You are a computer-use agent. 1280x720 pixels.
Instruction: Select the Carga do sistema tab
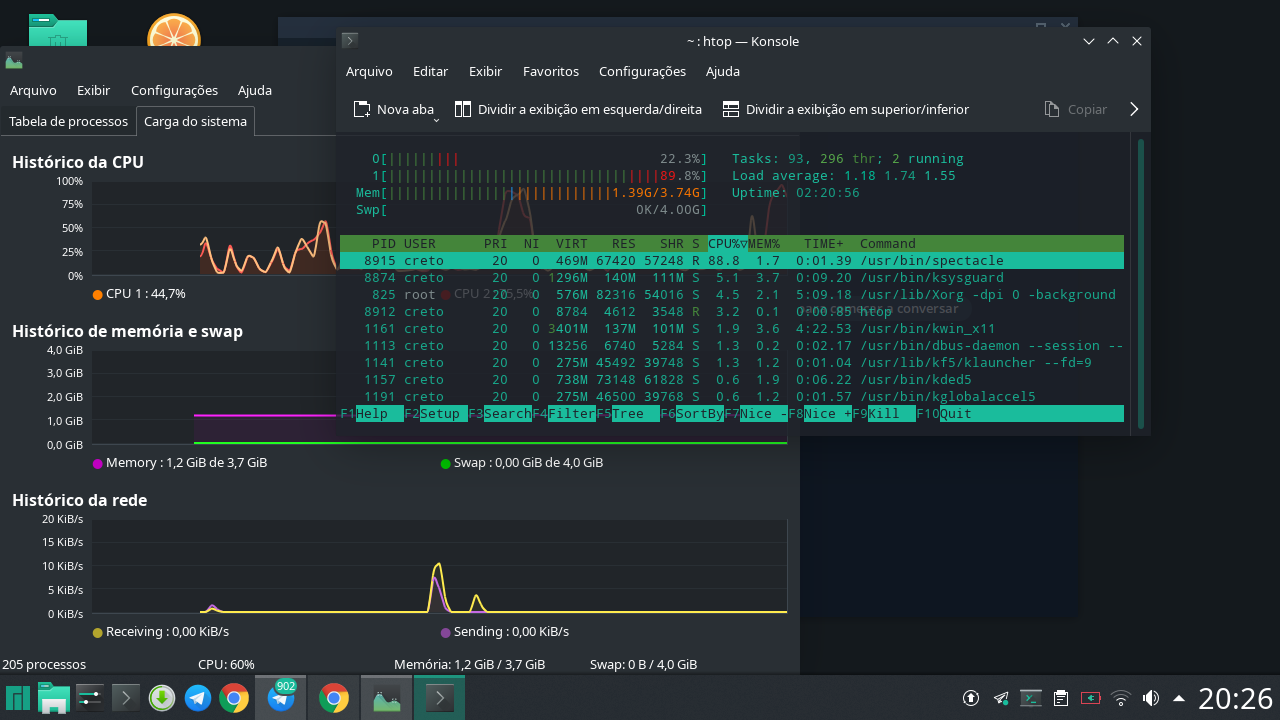(x=195, y=122)
